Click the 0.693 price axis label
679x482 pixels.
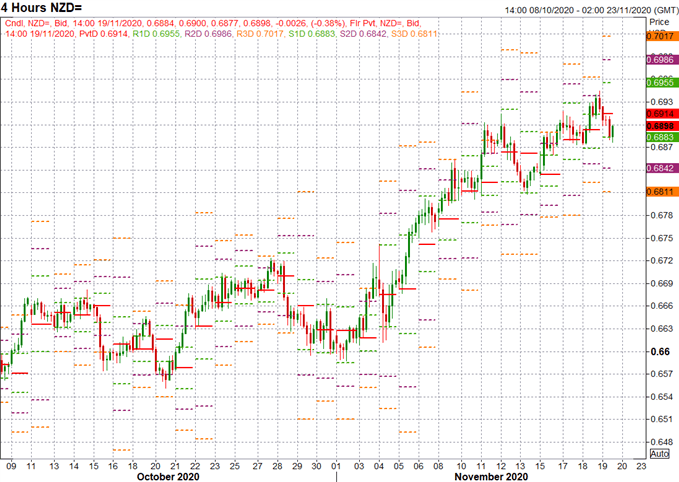pos(662,102)
